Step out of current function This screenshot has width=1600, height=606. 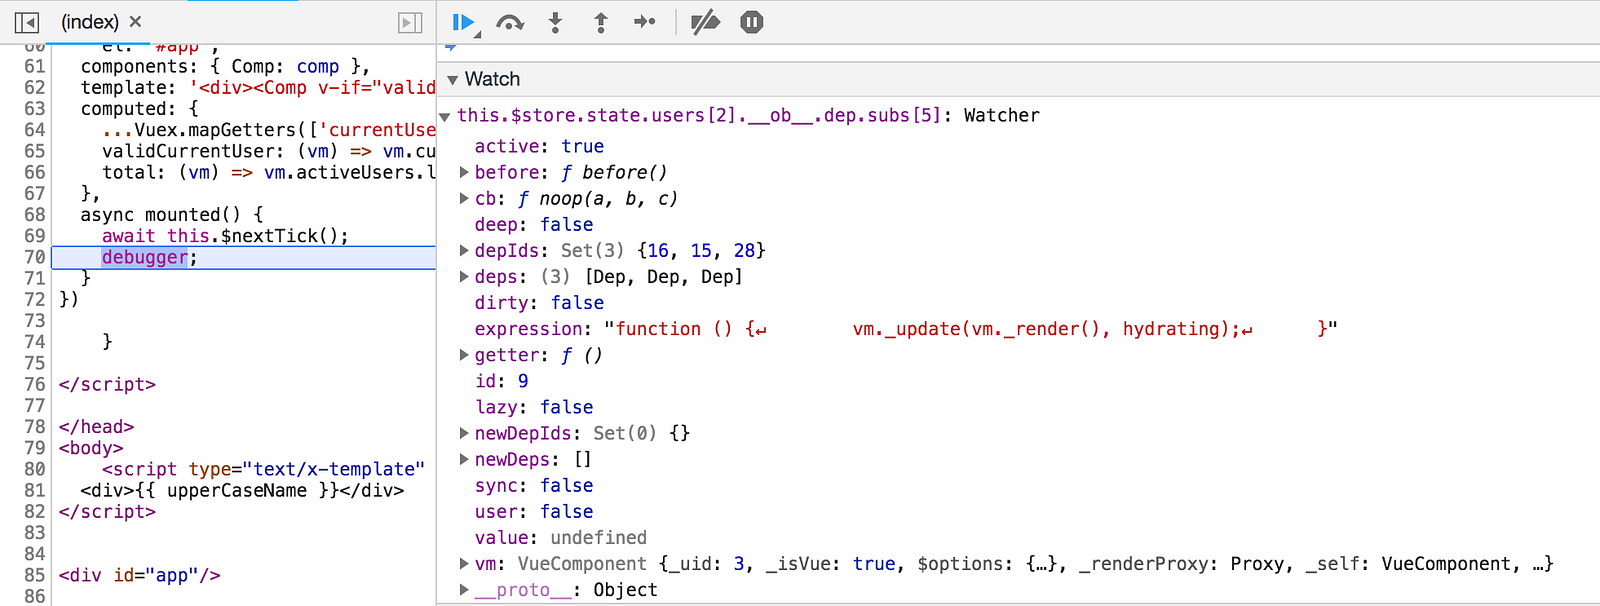[601, 22]
